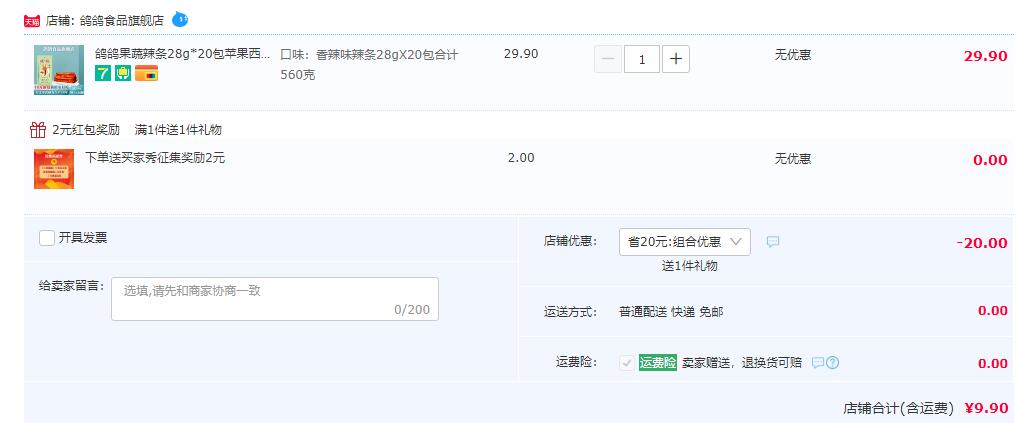Click the 卖家赠送，退换货可赔 text
Image resolution: width=1020 pixels, height=423 pixels.
click(742, 363)
